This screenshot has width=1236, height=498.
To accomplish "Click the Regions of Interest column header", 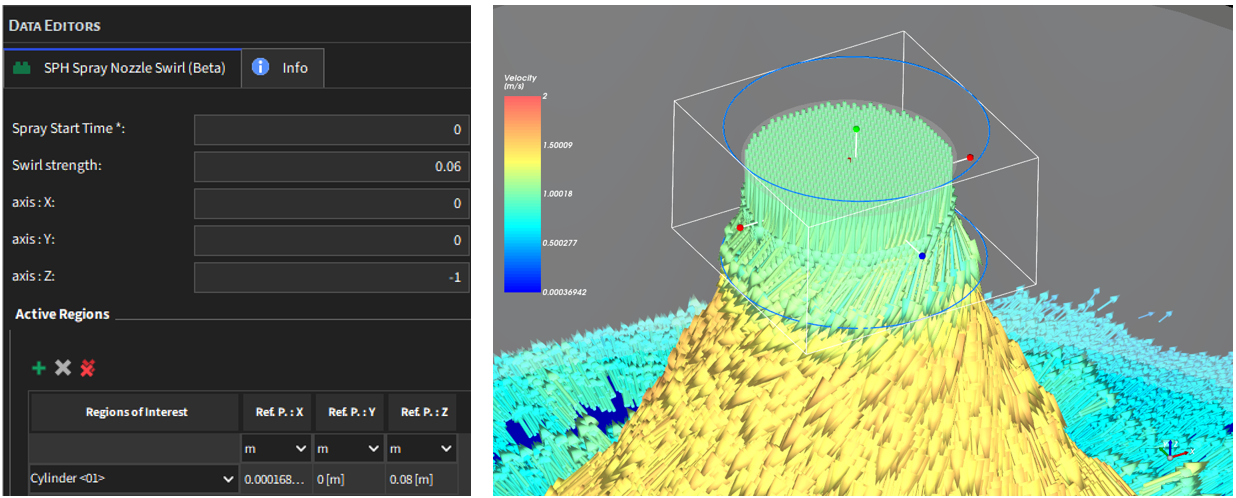I will [x=136, y=412].
